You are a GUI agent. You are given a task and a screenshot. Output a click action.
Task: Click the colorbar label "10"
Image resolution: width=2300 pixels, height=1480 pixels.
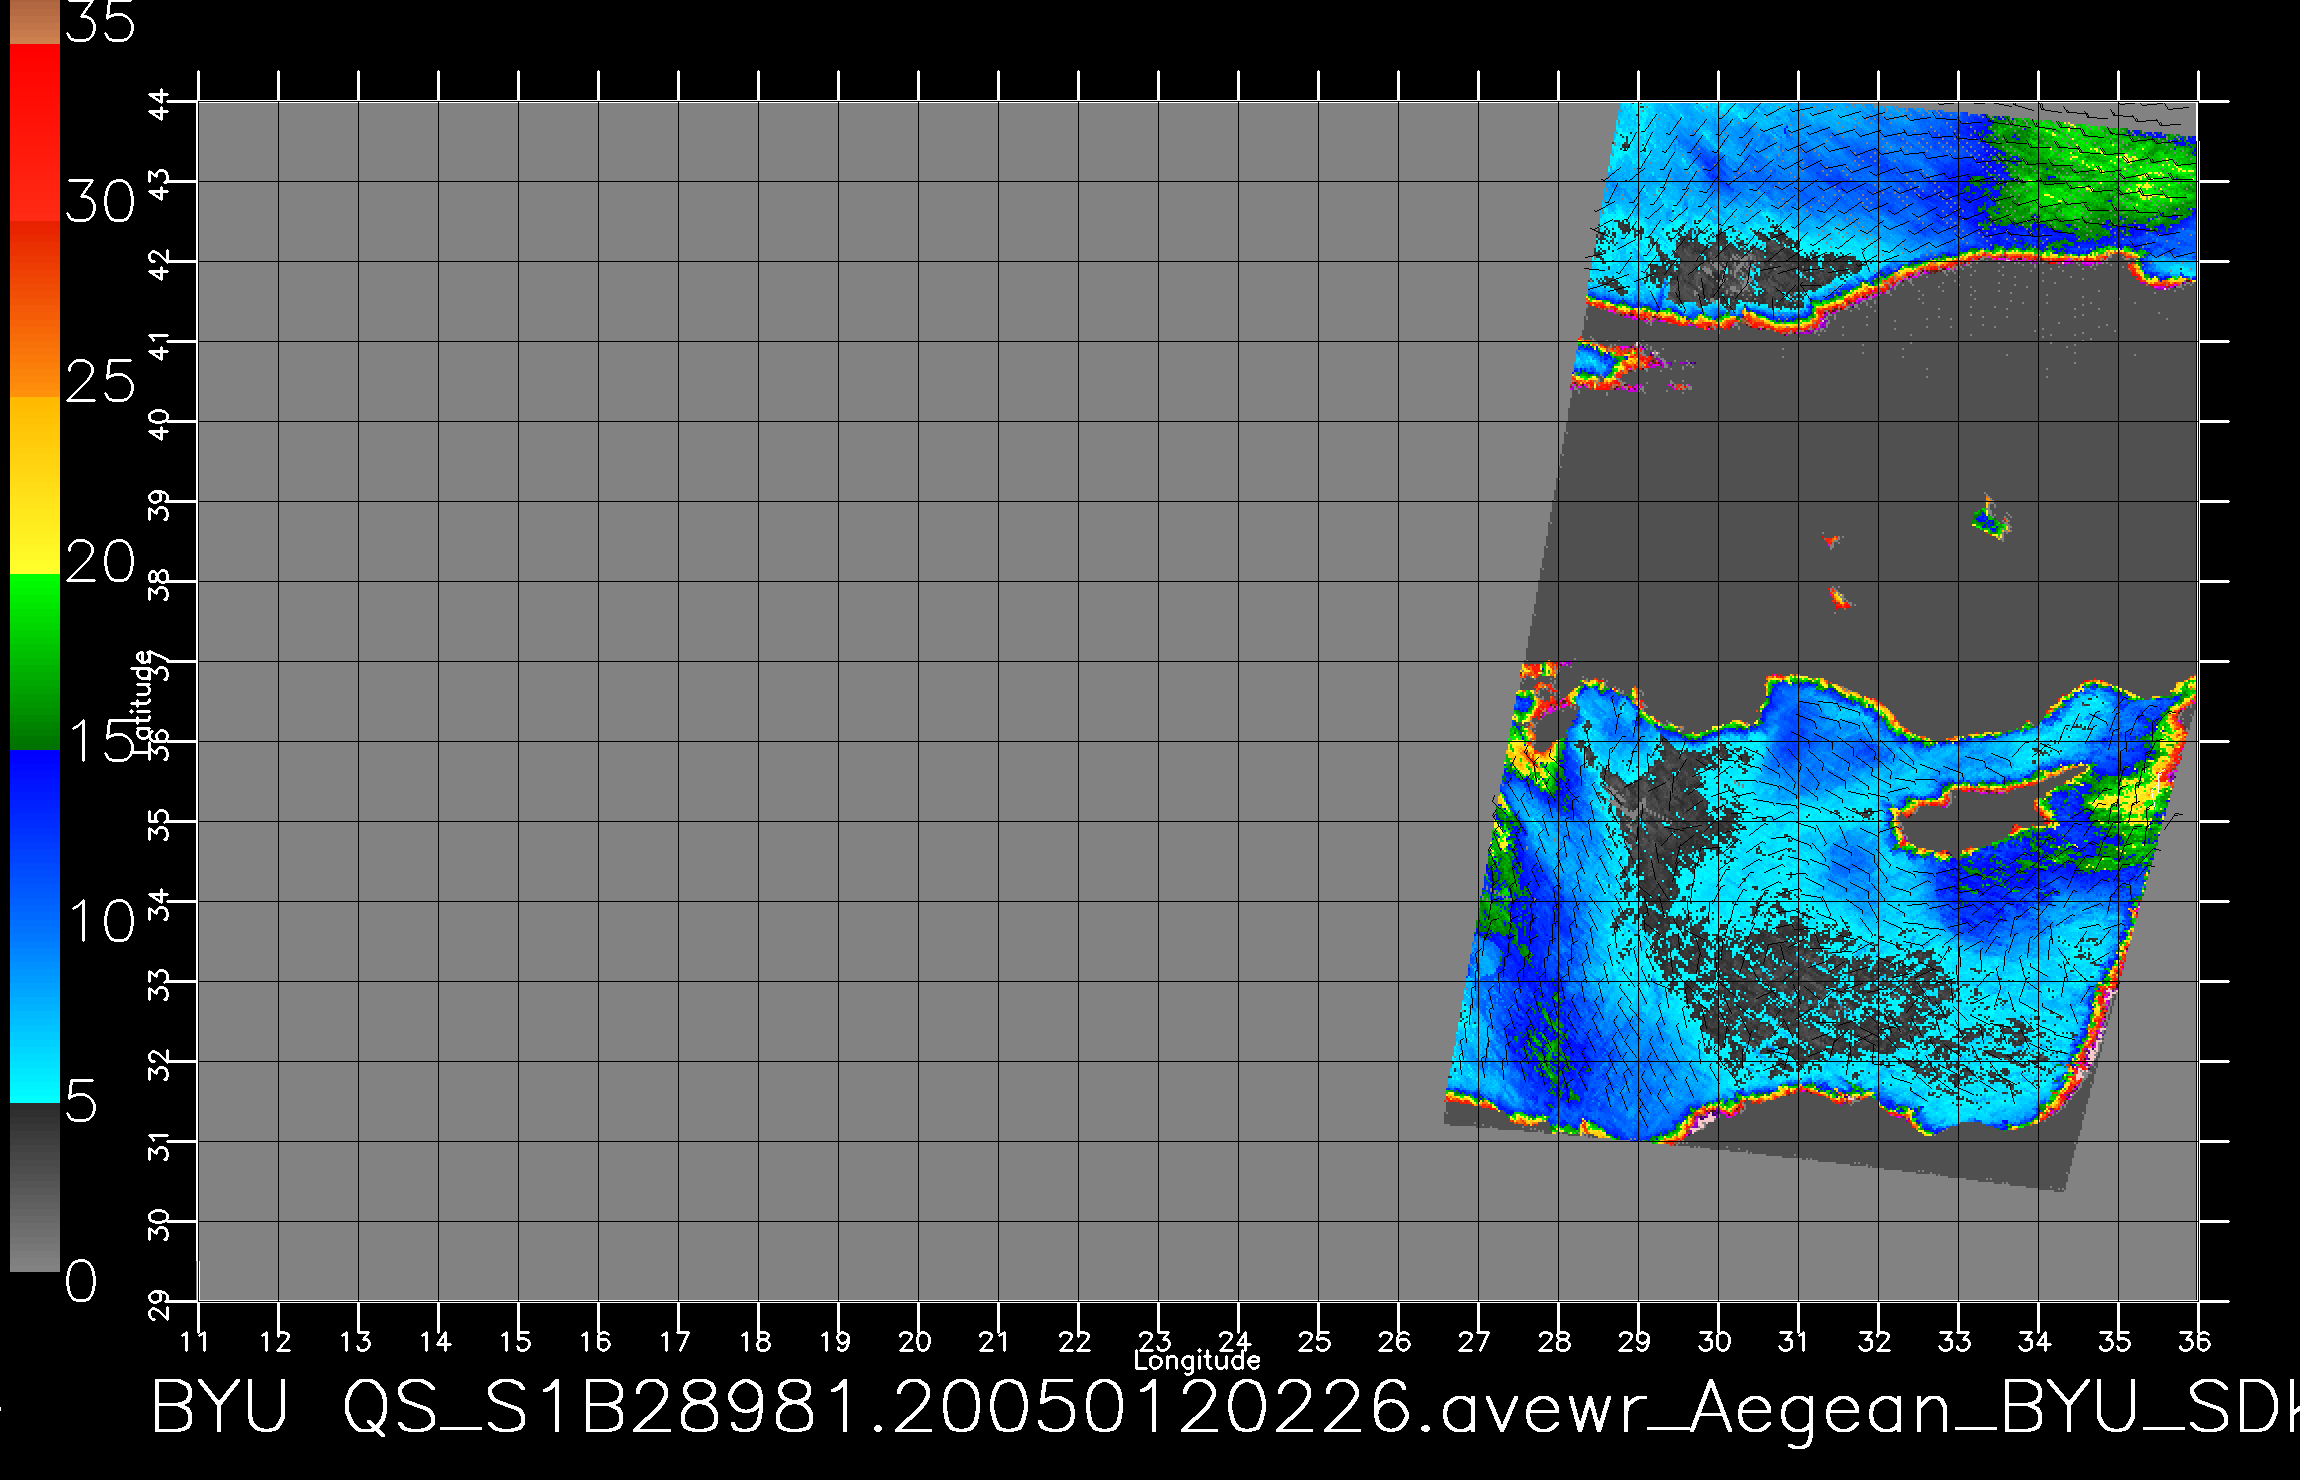100,921
